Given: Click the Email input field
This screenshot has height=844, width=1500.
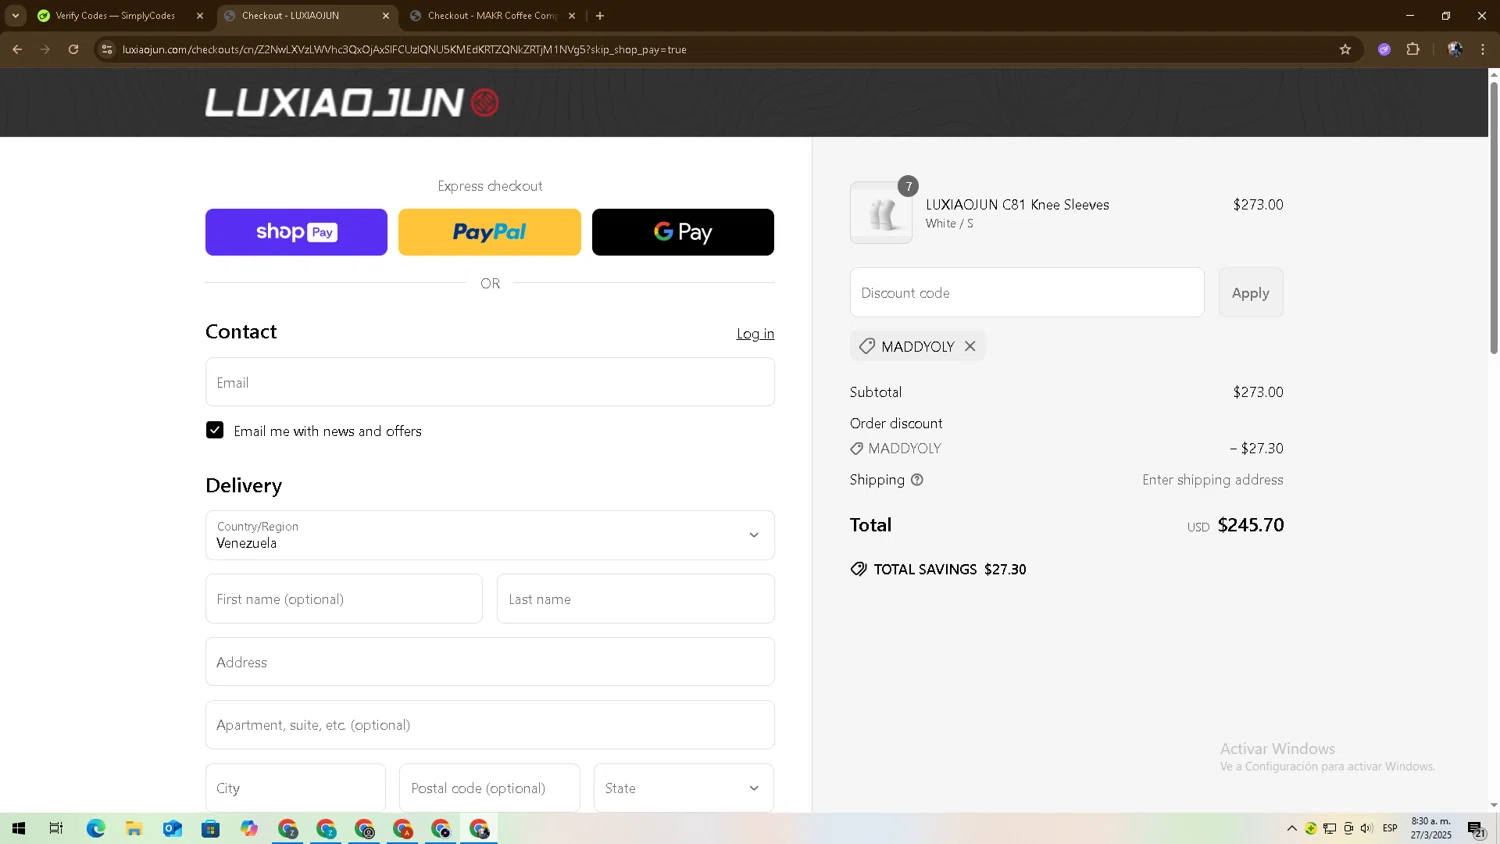Looking at the screenshot, I should coord(490,382).
